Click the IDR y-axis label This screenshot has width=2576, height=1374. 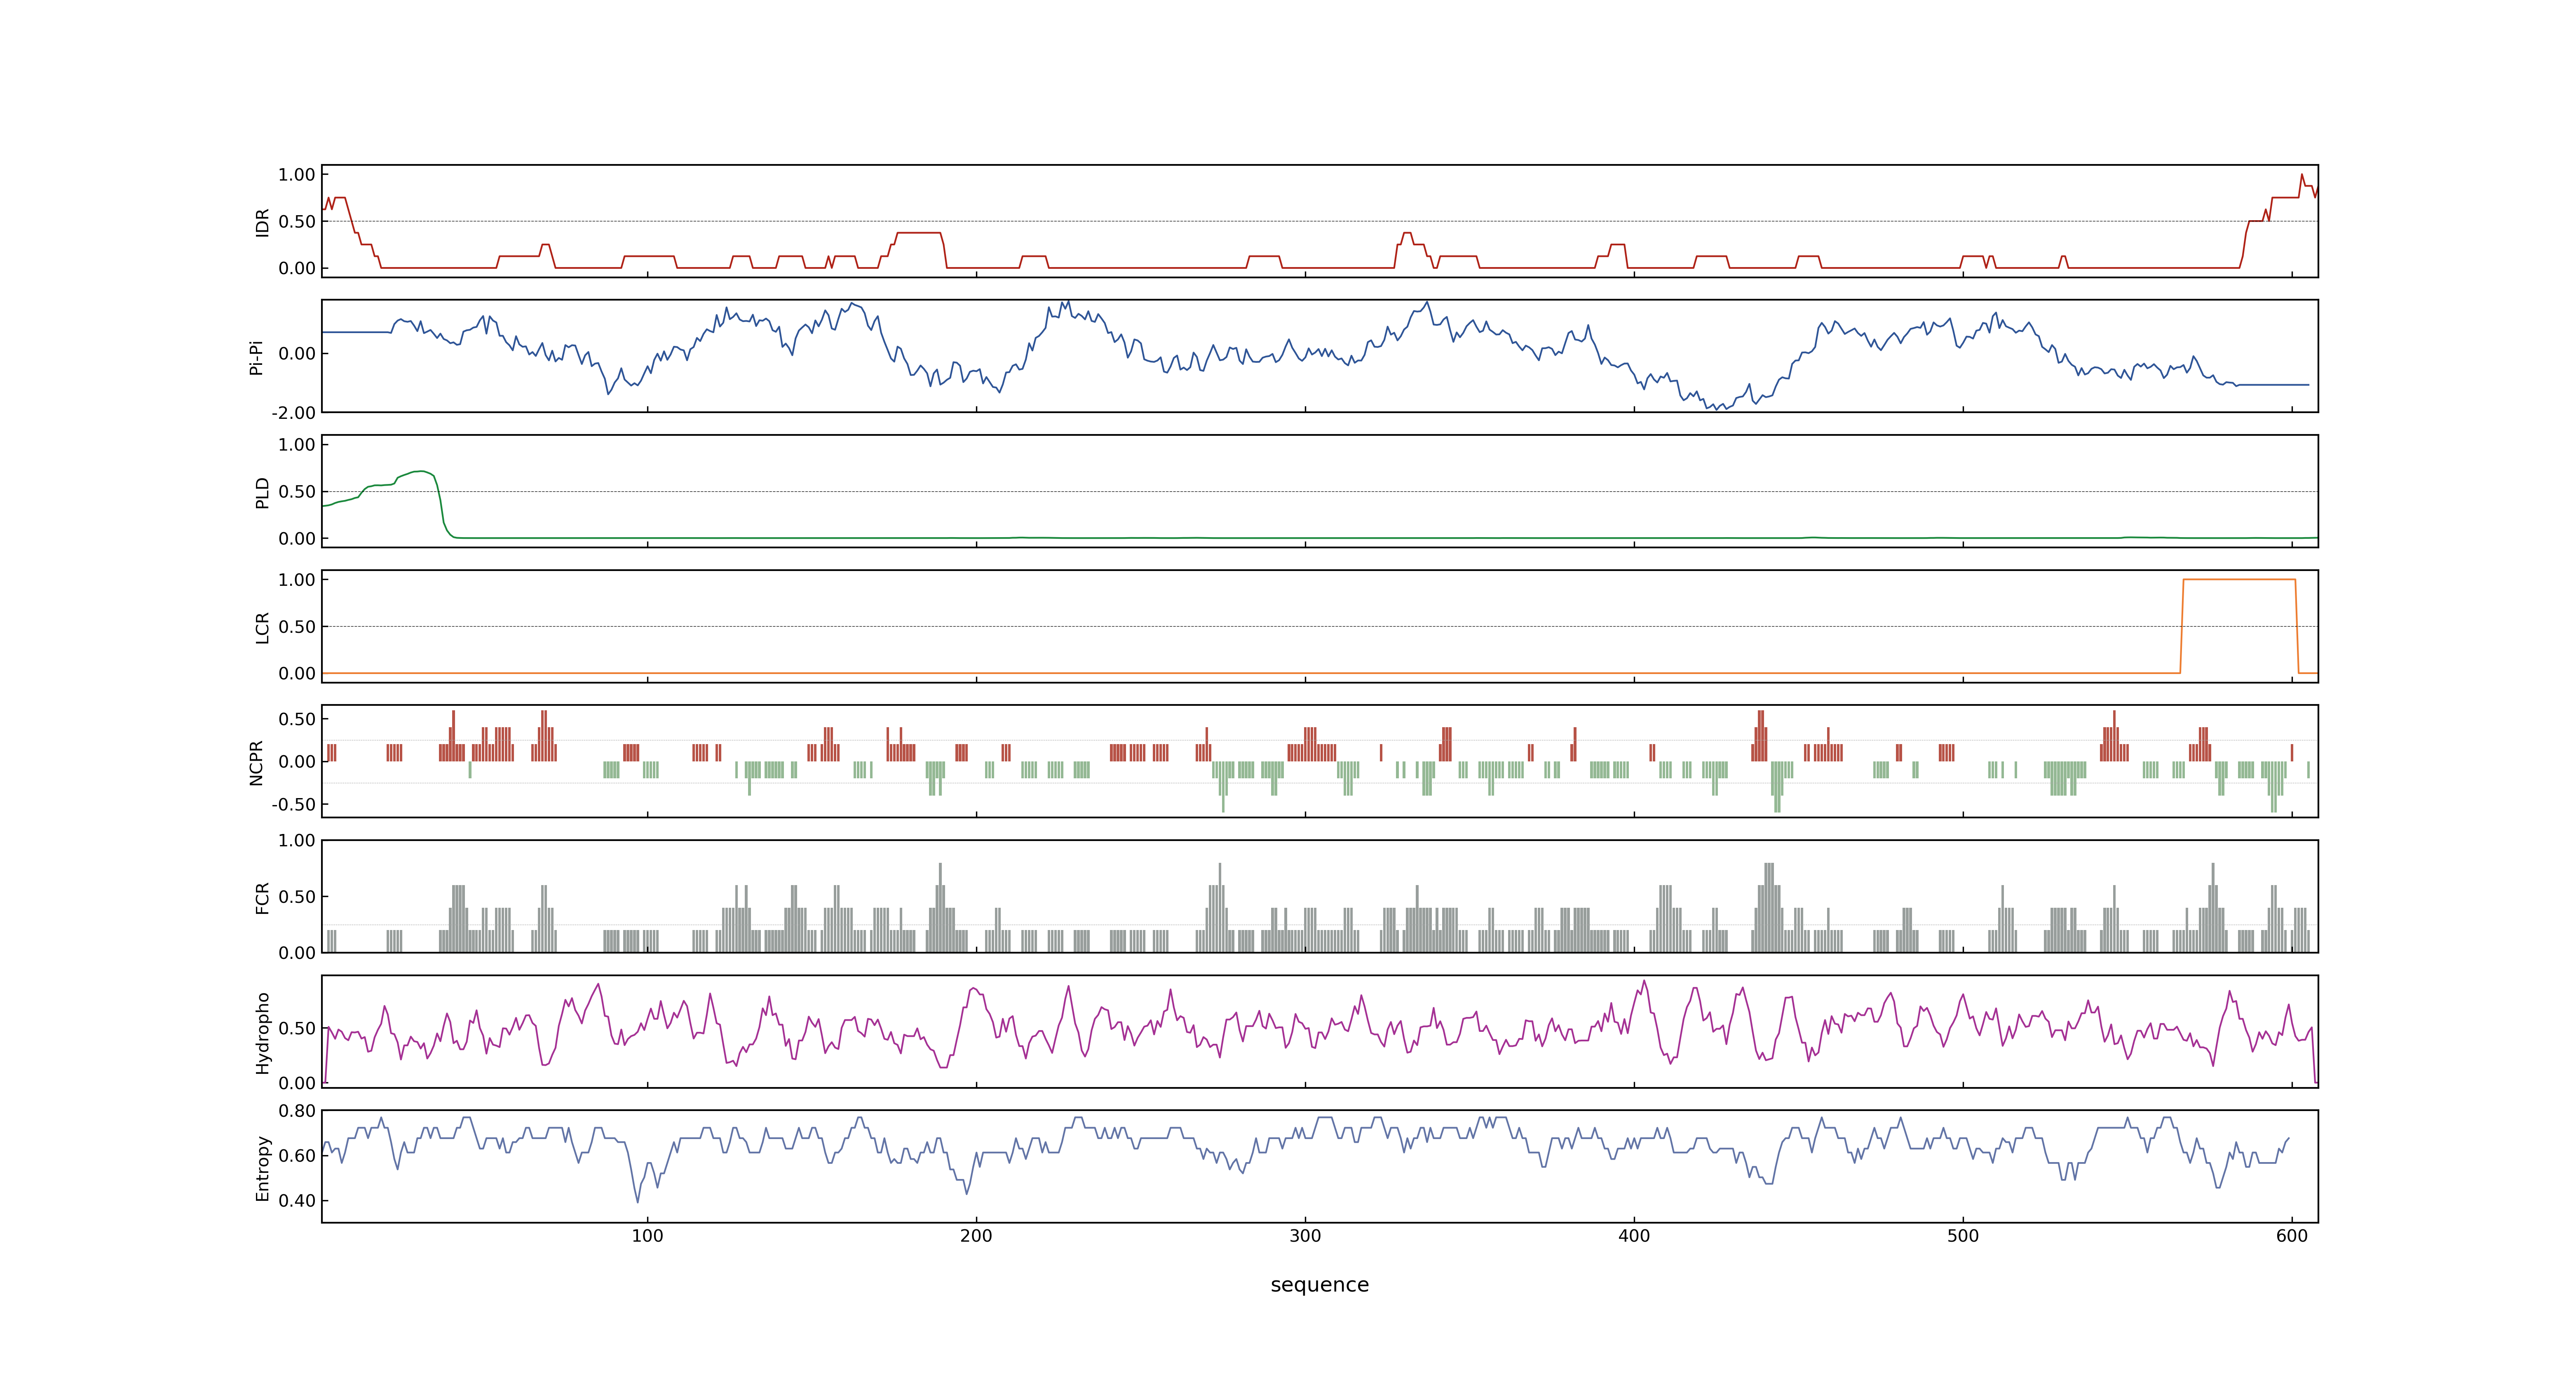(262, 222)
